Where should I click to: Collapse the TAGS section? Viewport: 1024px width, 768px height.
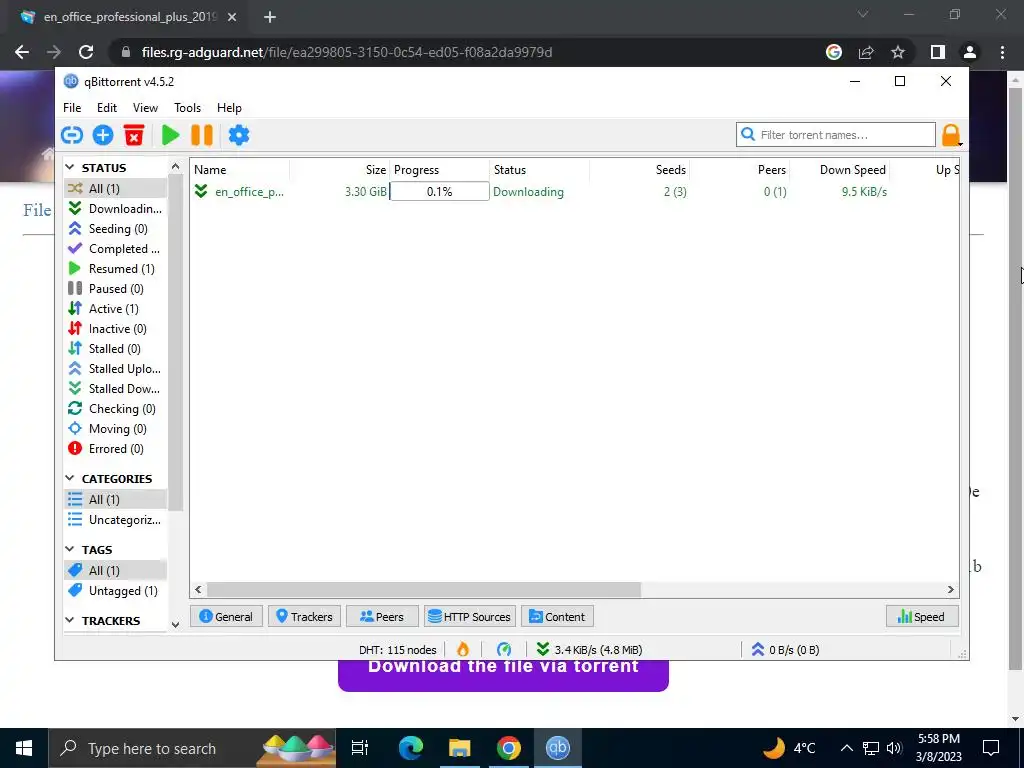coord(71,550)
